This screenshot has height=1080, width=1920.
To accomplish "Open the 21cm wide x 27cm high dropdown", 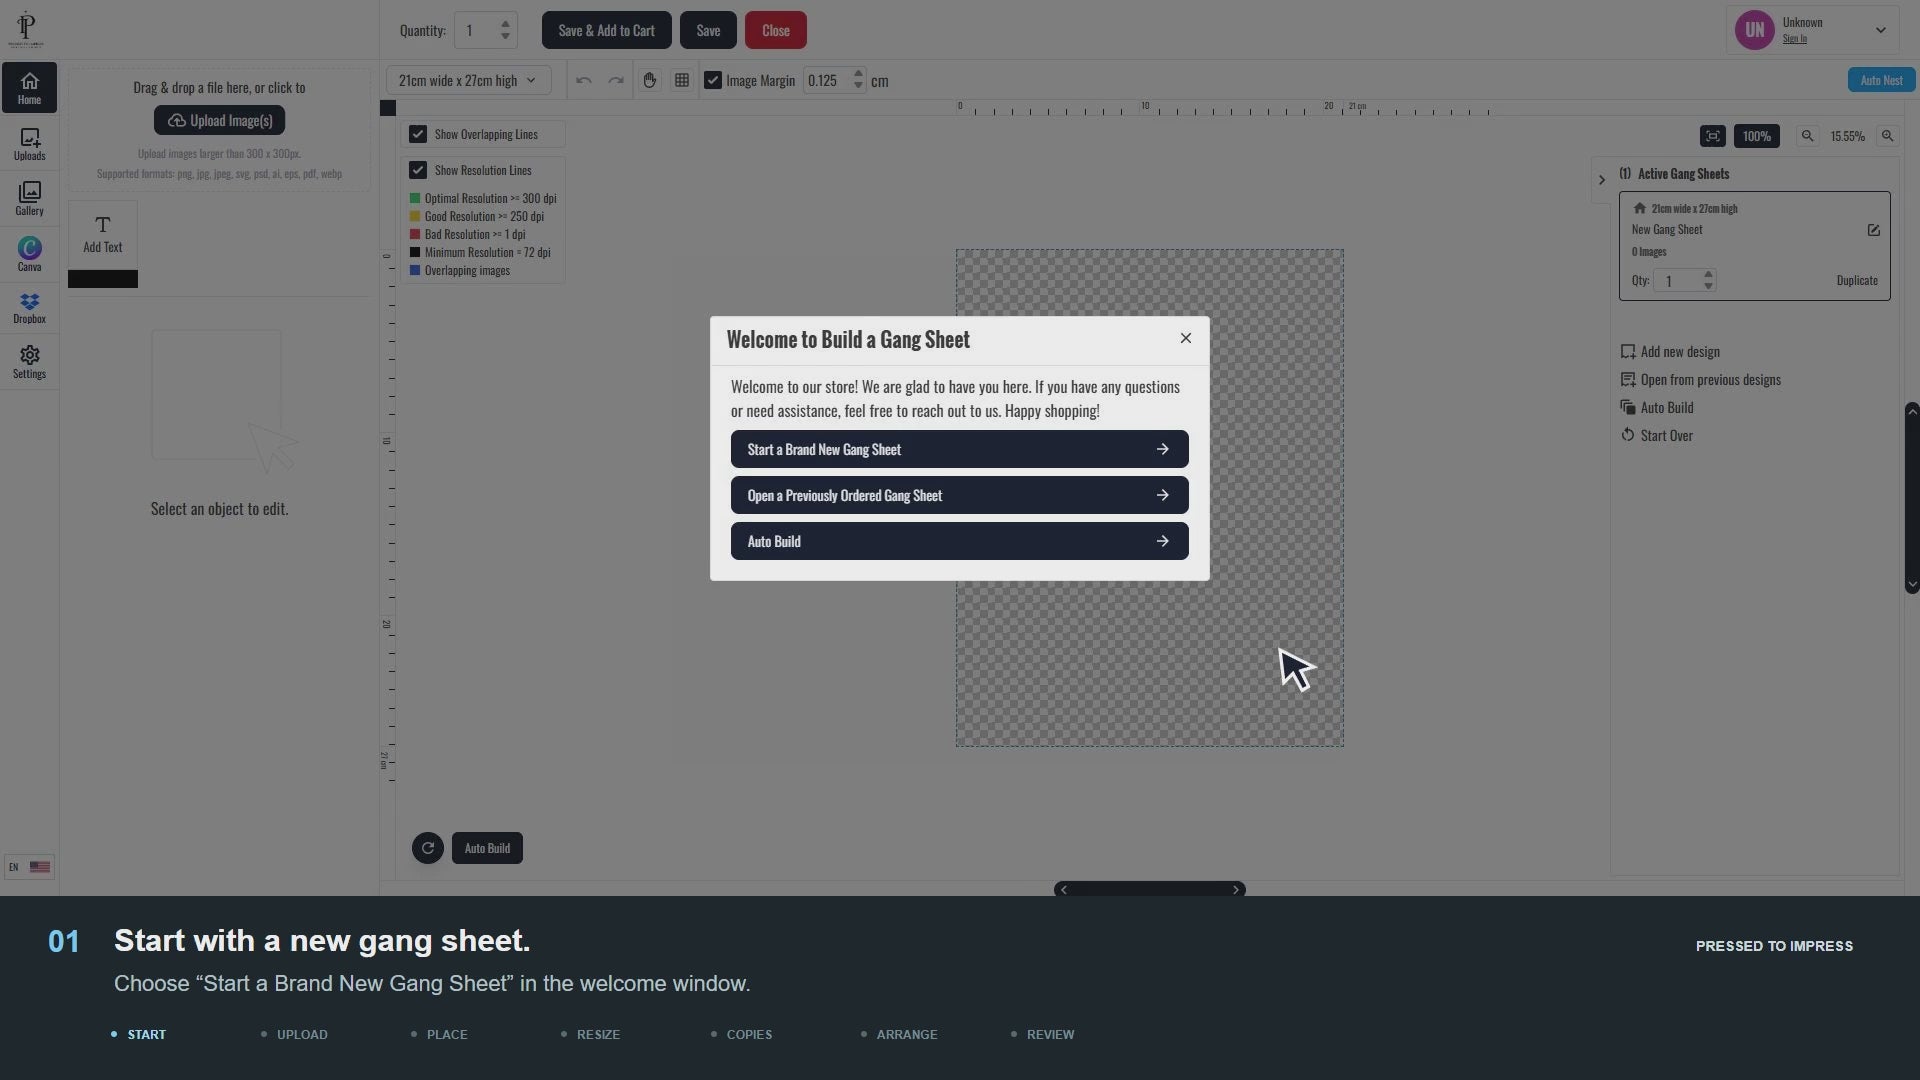I will pos(468,80).
